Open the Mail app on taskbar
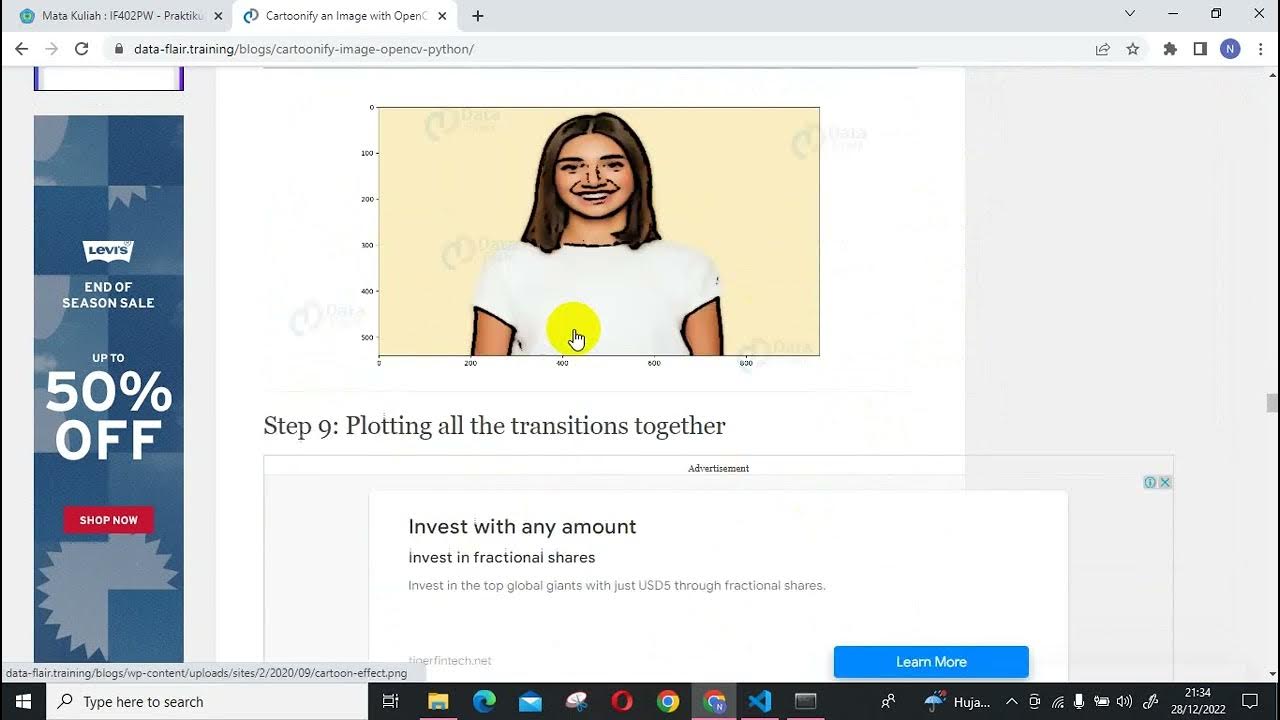 [530, 701]
